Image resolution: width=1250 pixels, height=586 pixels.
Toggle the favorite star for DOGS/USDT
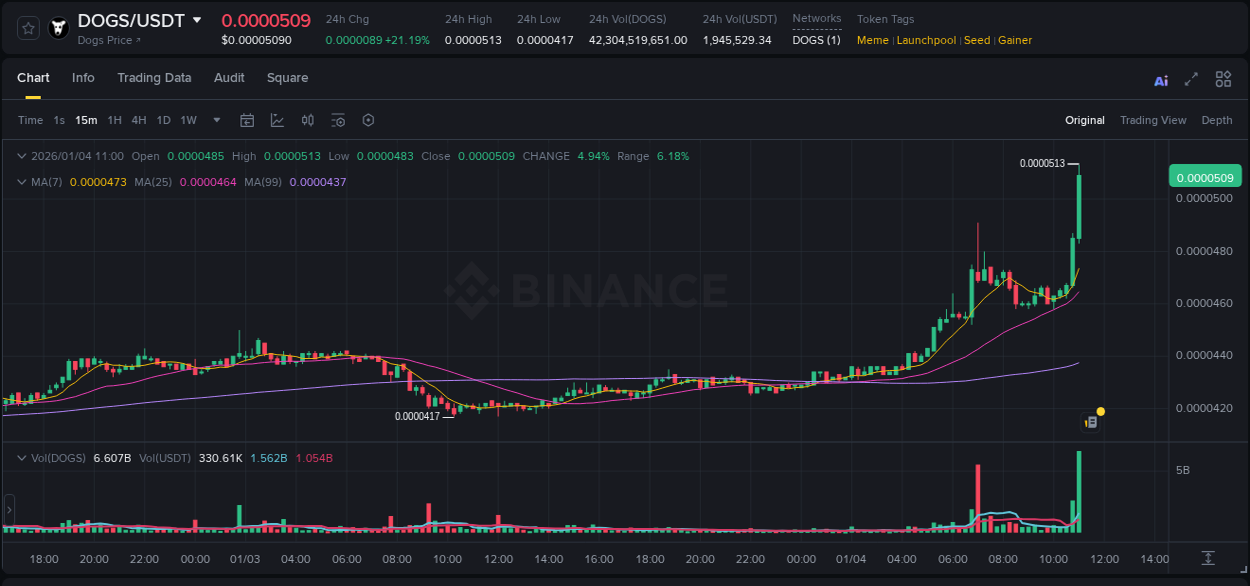tap(27, 28)
